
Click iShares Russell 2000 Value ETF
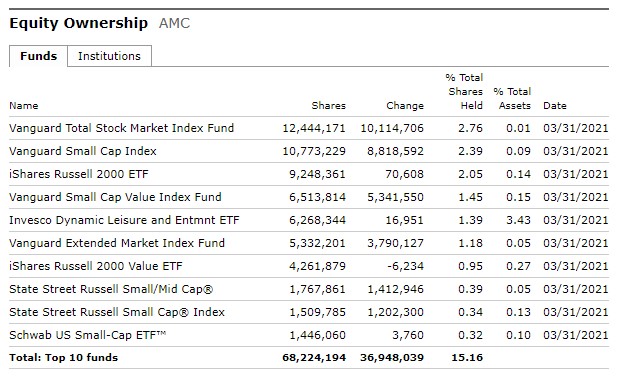(x=96, y=266)
